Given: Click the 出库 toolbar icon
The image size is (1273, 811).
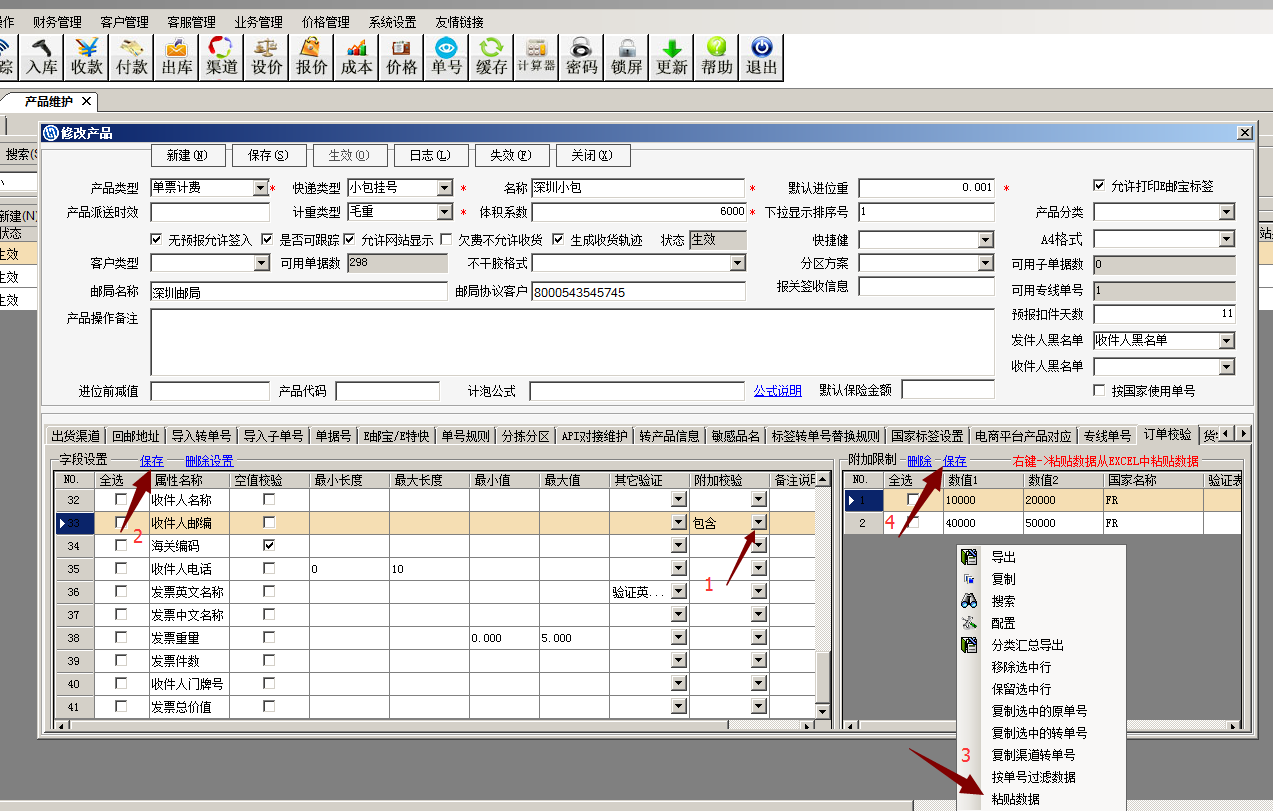Looking at the screenshot, I should click(177, 57).
